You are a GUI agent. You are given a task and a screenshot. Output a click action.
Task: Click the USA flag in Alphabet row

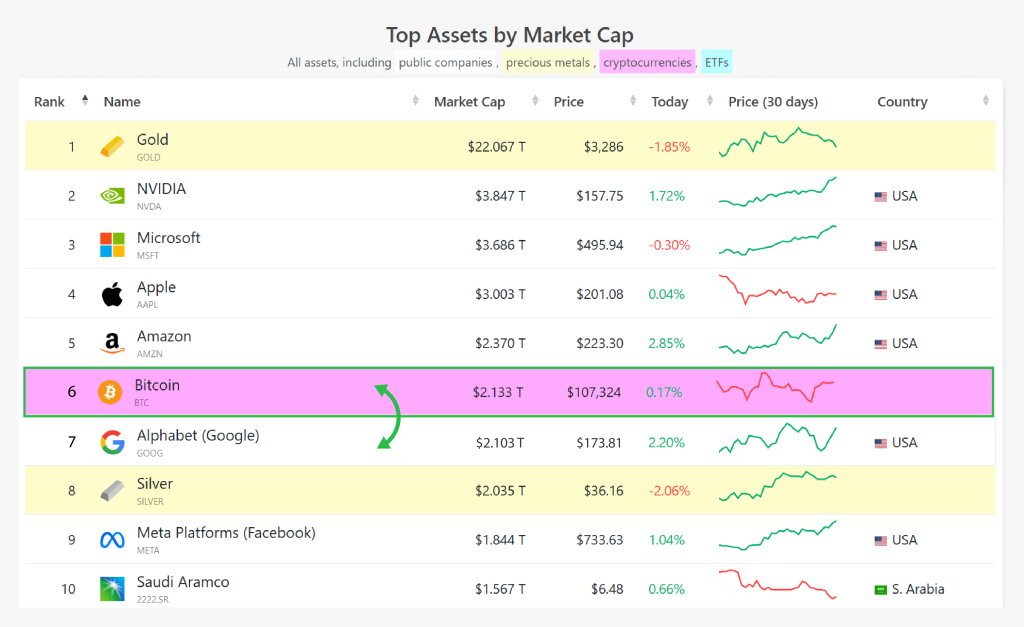tap(880, 443)
